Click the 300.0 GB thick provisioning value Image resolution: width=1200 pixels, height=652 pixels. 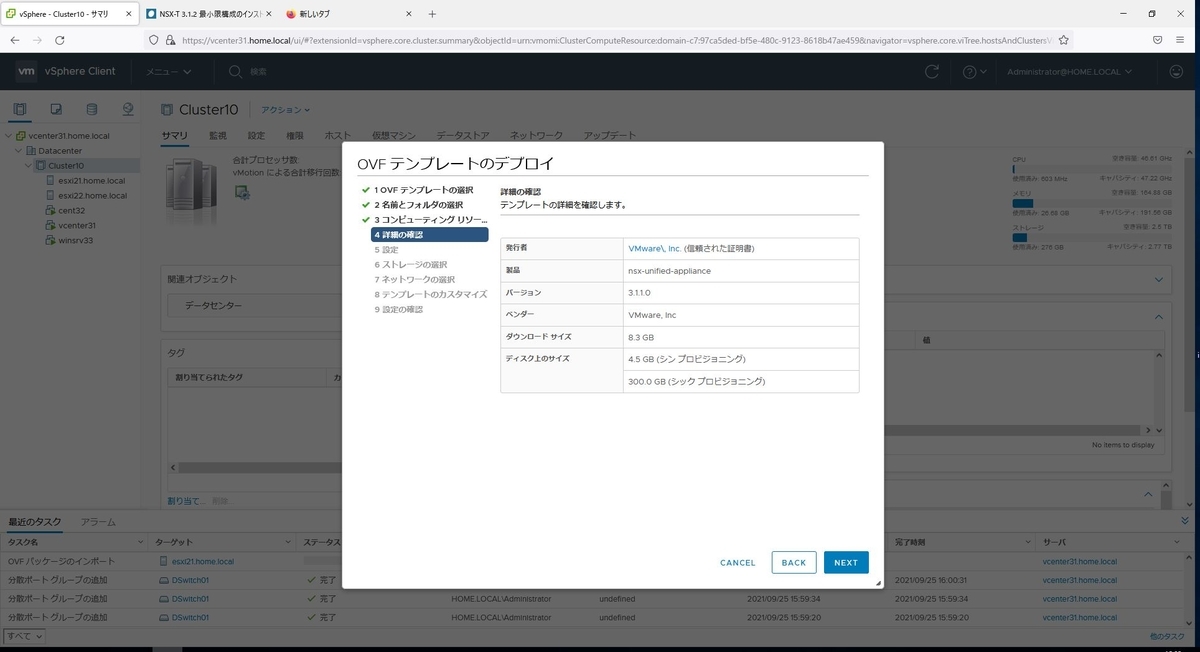tap(696, 382)
